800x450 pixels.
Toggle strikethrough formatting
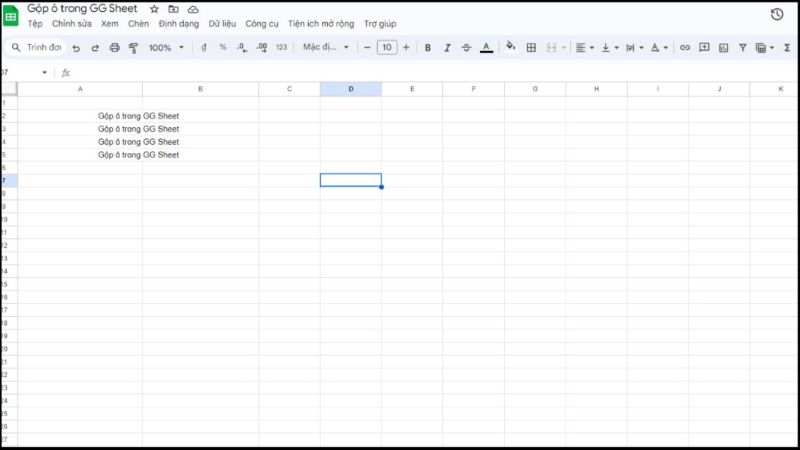point(466,47)
